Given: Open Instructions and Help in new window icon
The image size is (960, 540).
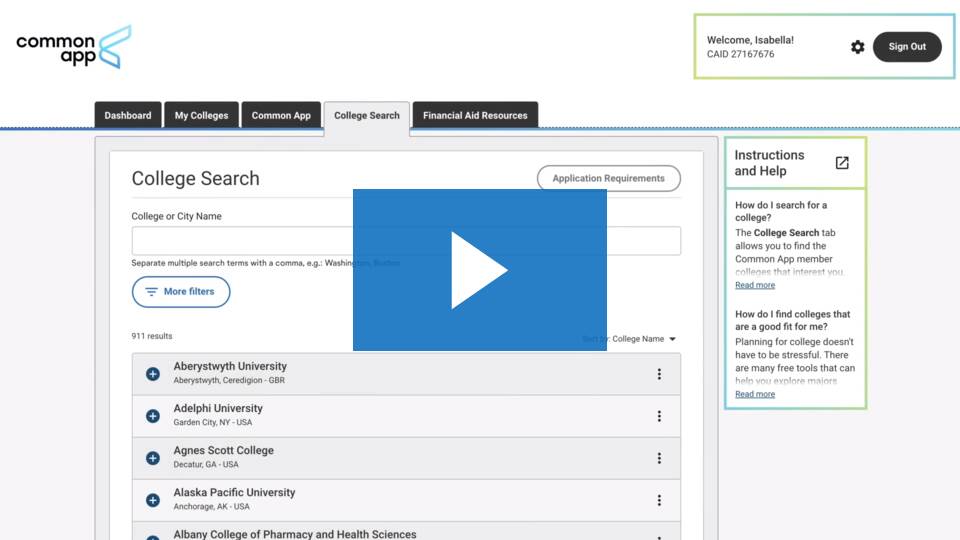Looking at the screenshot, I should click(842, 163).
